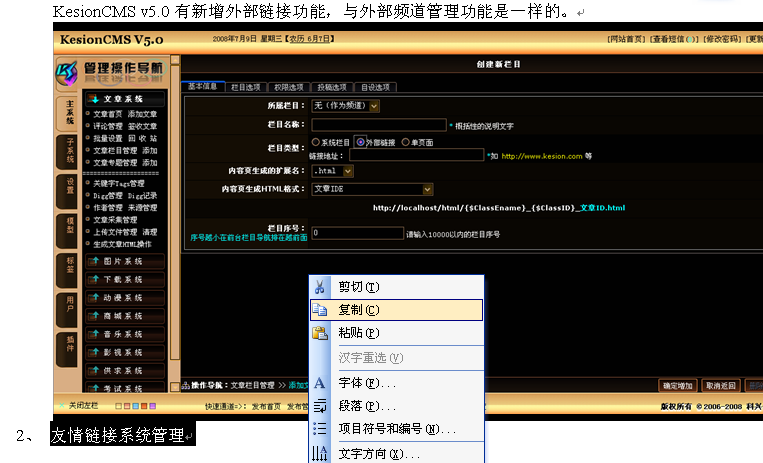Open the 查看短信 header link
Image resolution: width=763 pixels, height=463 pixels.
(x=674, y=39)
